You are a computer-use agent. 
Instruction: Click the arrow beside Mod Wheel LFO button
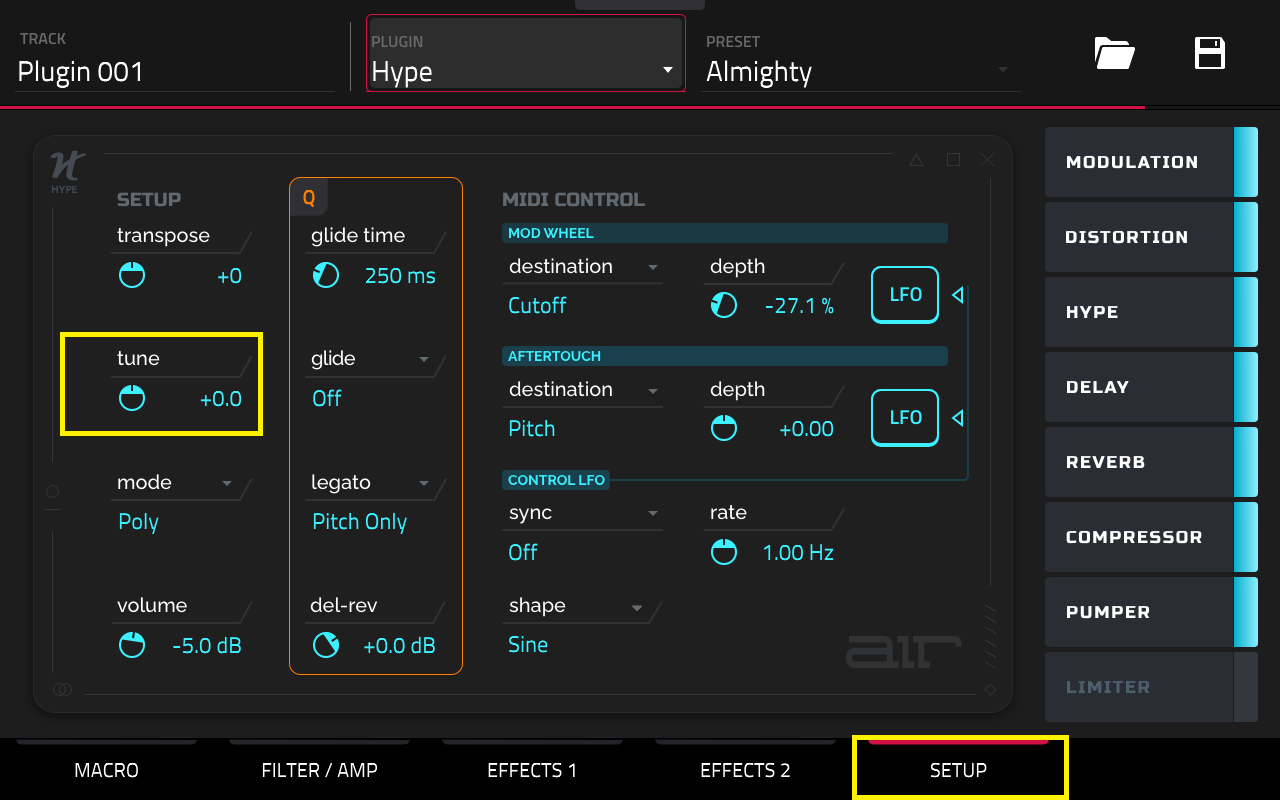[x=957, y=295]
